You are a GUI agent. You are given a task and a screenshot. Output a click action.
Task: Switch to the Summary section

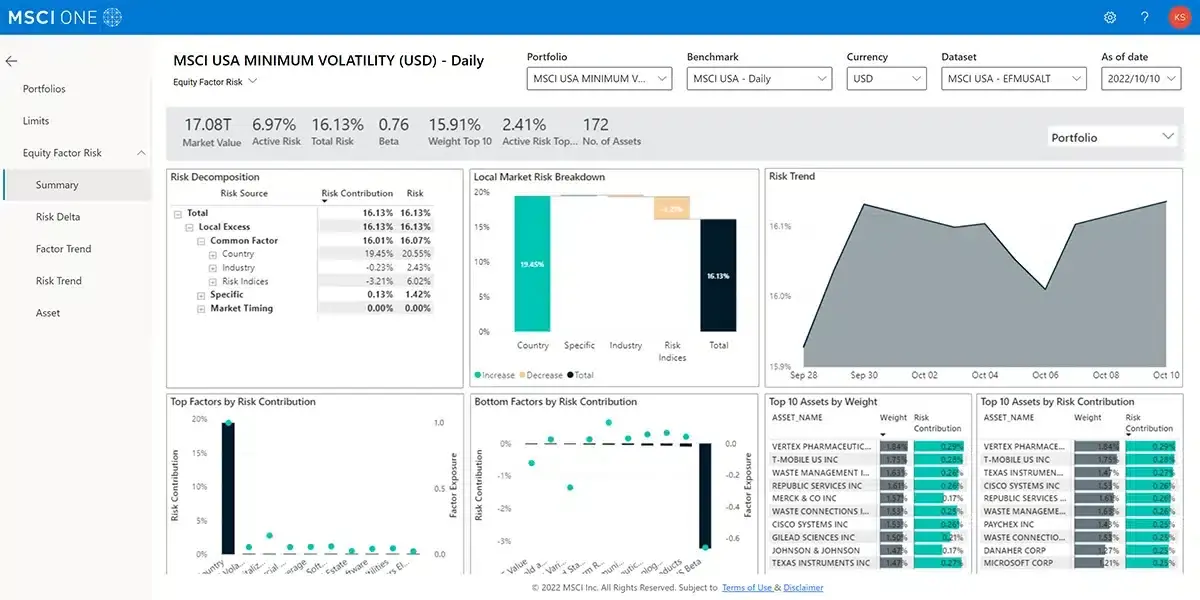pyautogui.click(x=55, y=184)
